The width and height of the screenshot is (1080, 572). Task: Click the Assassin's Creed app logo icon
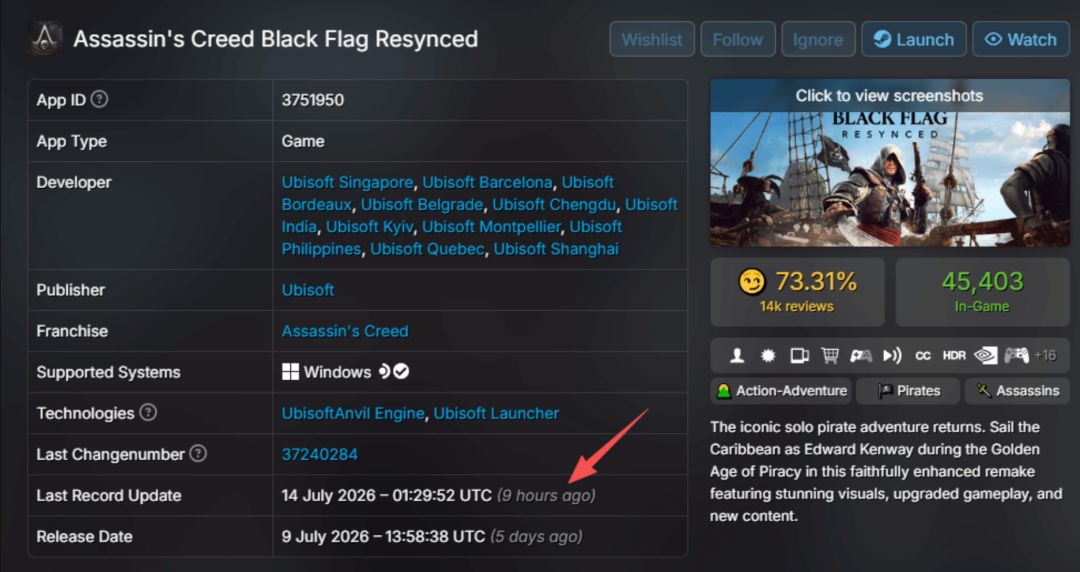[45, 39]
